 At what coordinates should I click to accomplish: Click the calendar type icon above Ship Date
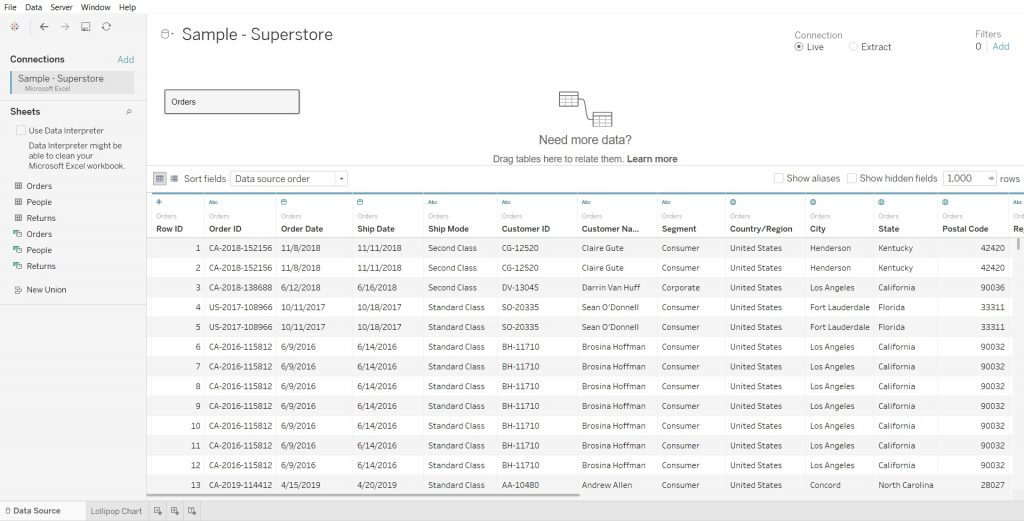(x=360, y=202)
